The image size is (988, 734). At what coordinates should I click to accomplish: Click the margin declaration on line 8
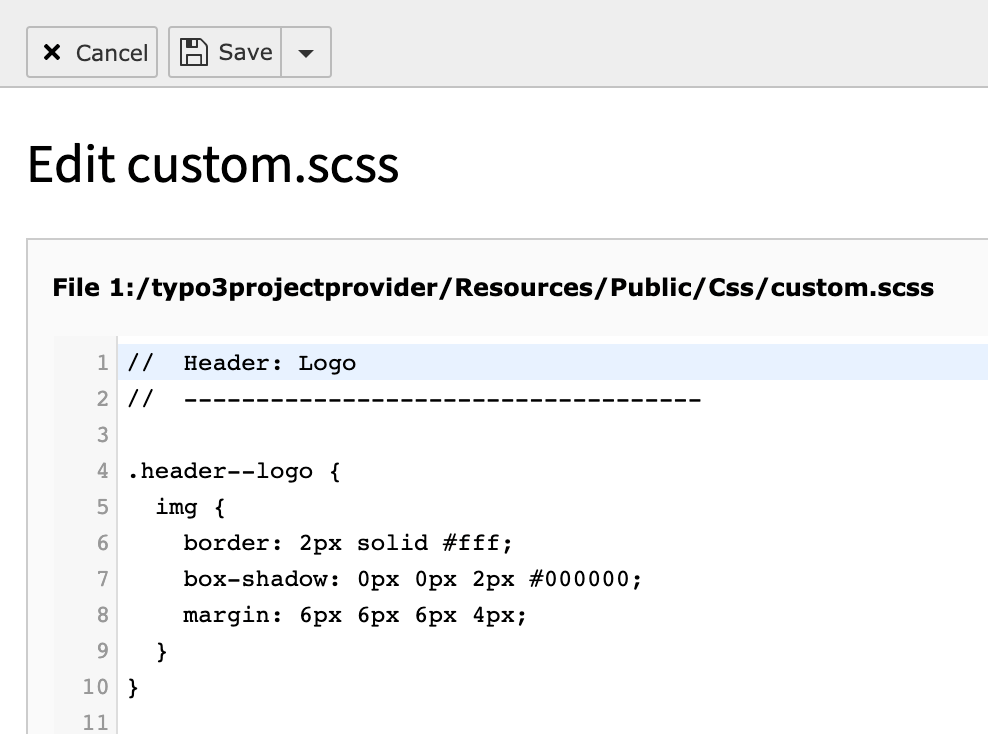click(354, 615)
